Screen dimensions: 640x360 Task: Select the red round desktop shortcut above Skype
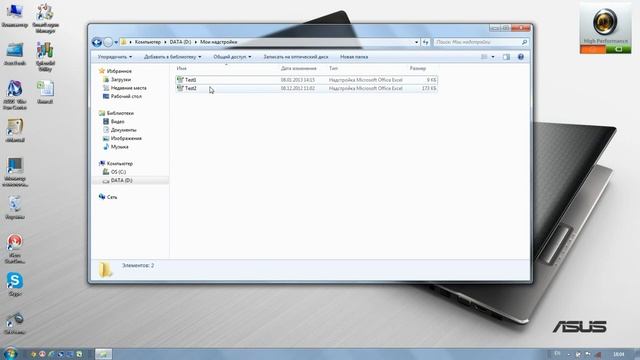pos(15,248)
